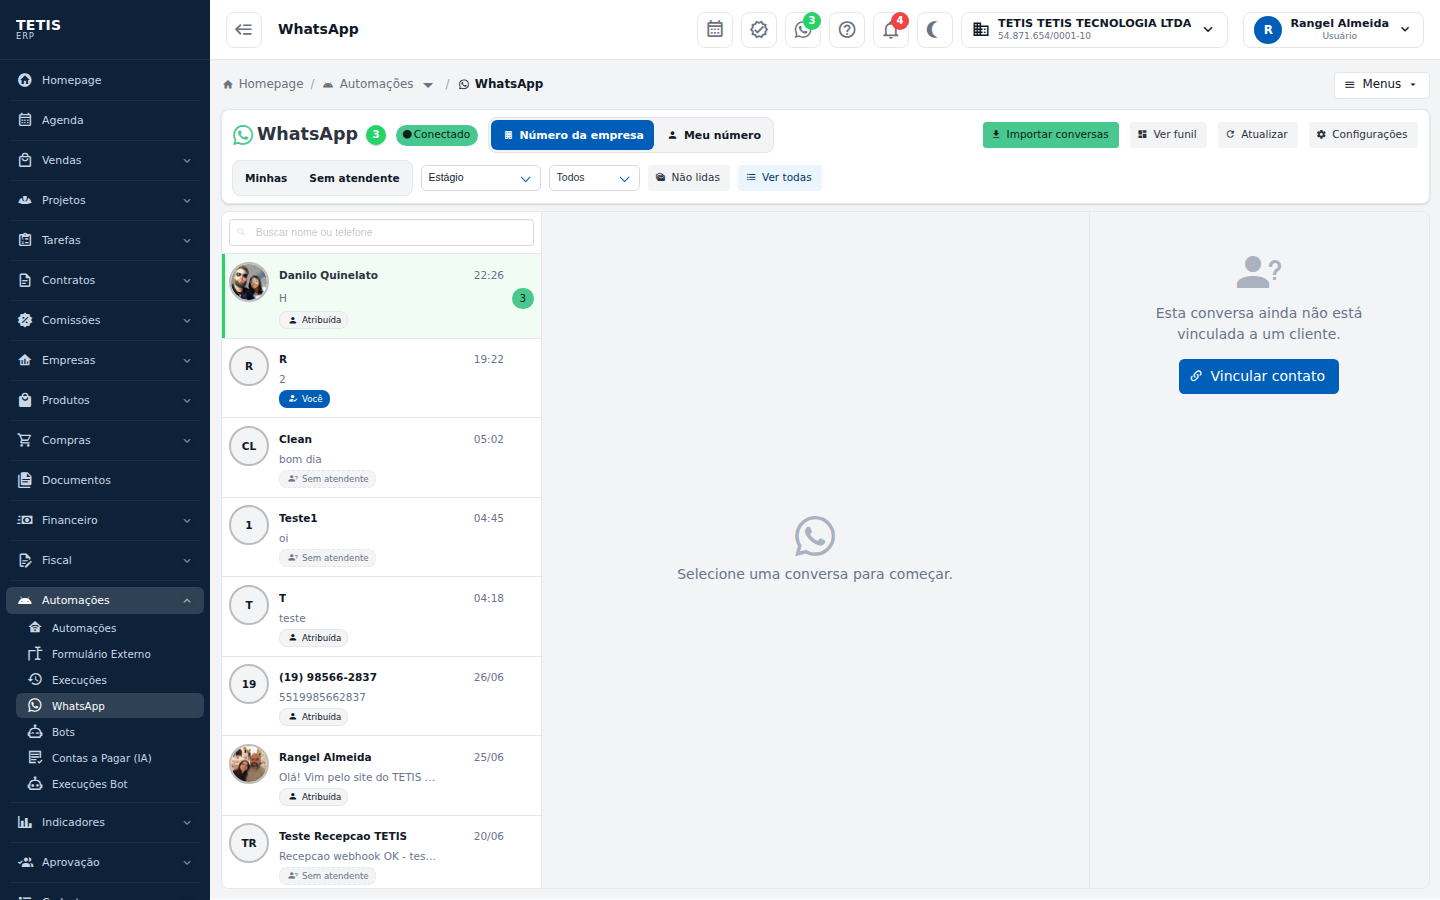
Task: Select the Sem atendente filter tab
Action: 354,178
